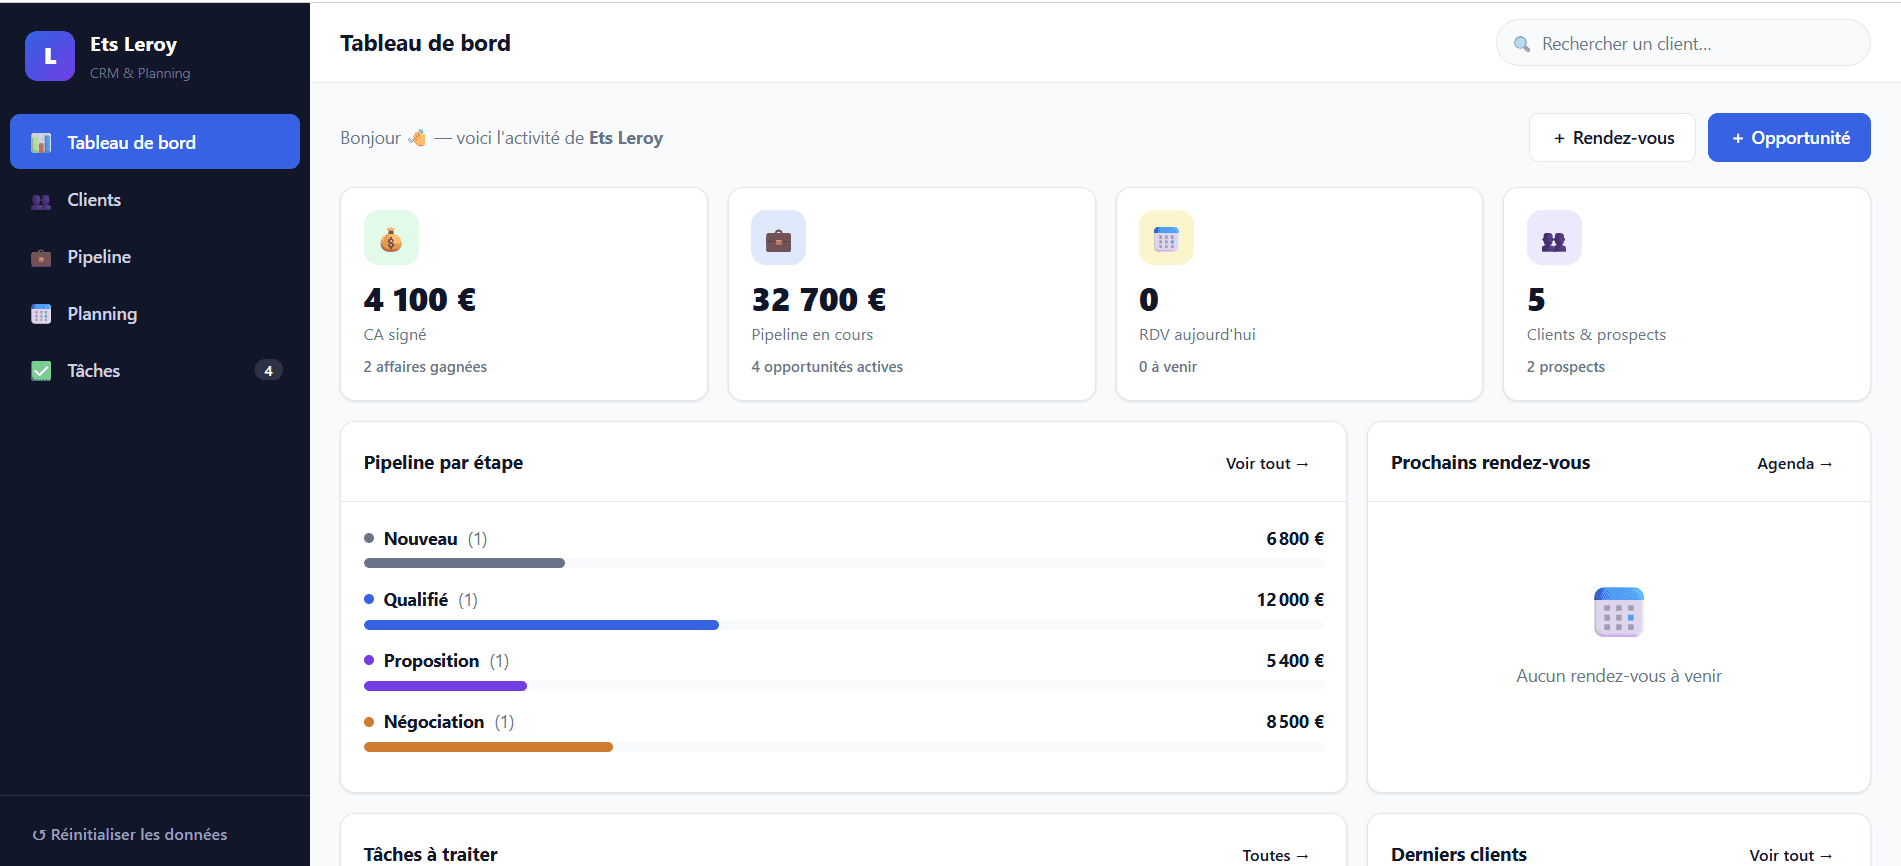This screenshot has height=866, width=1901.
Task: Follow the Voir tout link in Derniers clients
Action: 1791,855
